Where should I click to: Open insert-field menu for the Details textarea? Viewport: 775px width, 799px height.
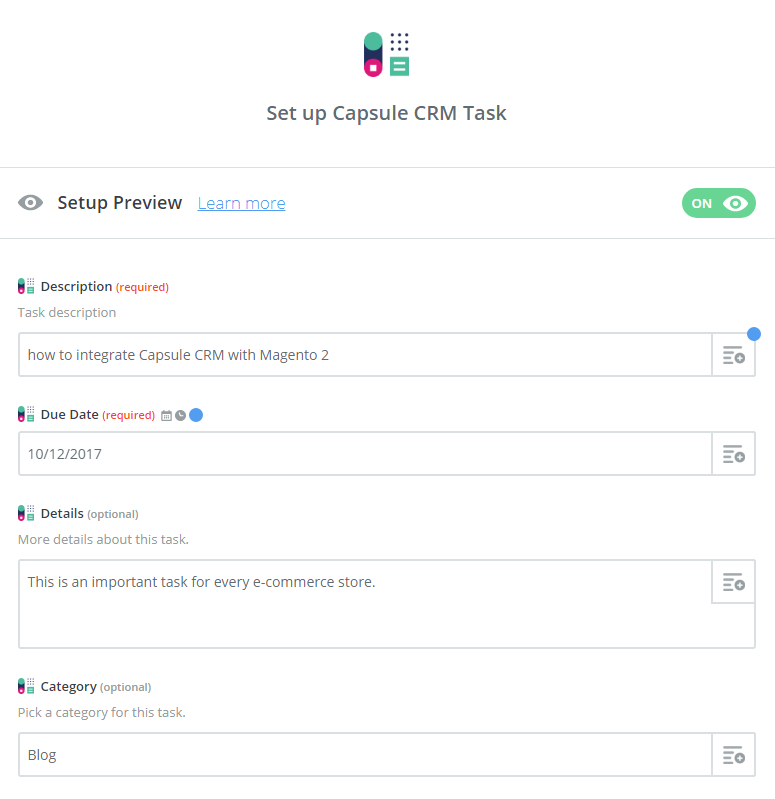pos(733,582)
